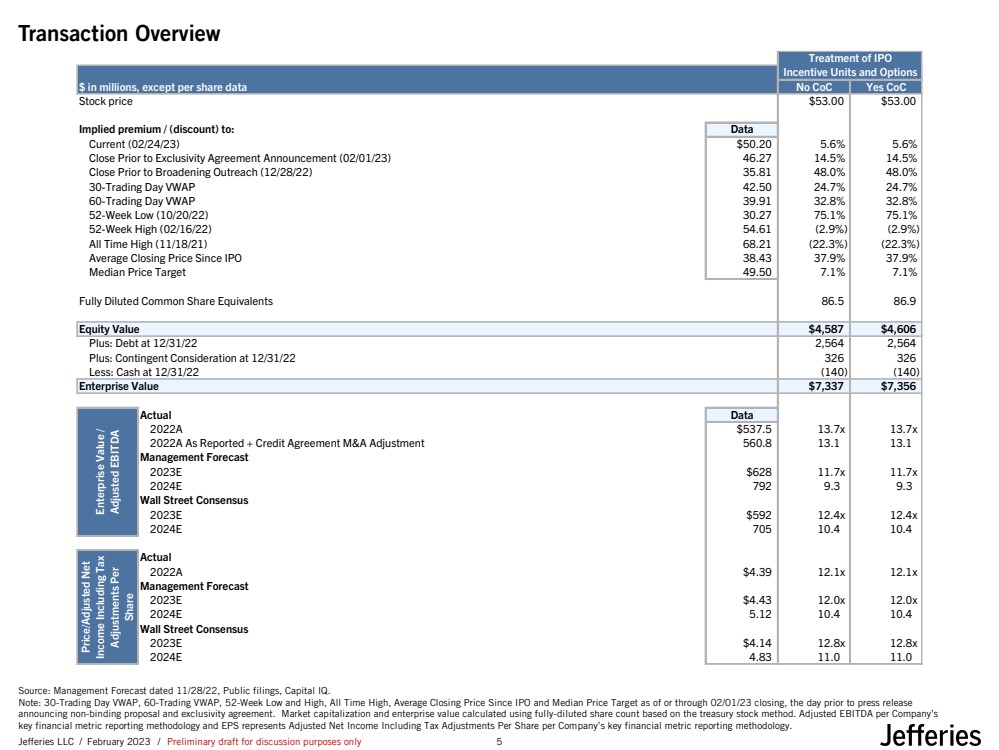Click the All Time High (11/18/21) label

[x=148, y=243]
